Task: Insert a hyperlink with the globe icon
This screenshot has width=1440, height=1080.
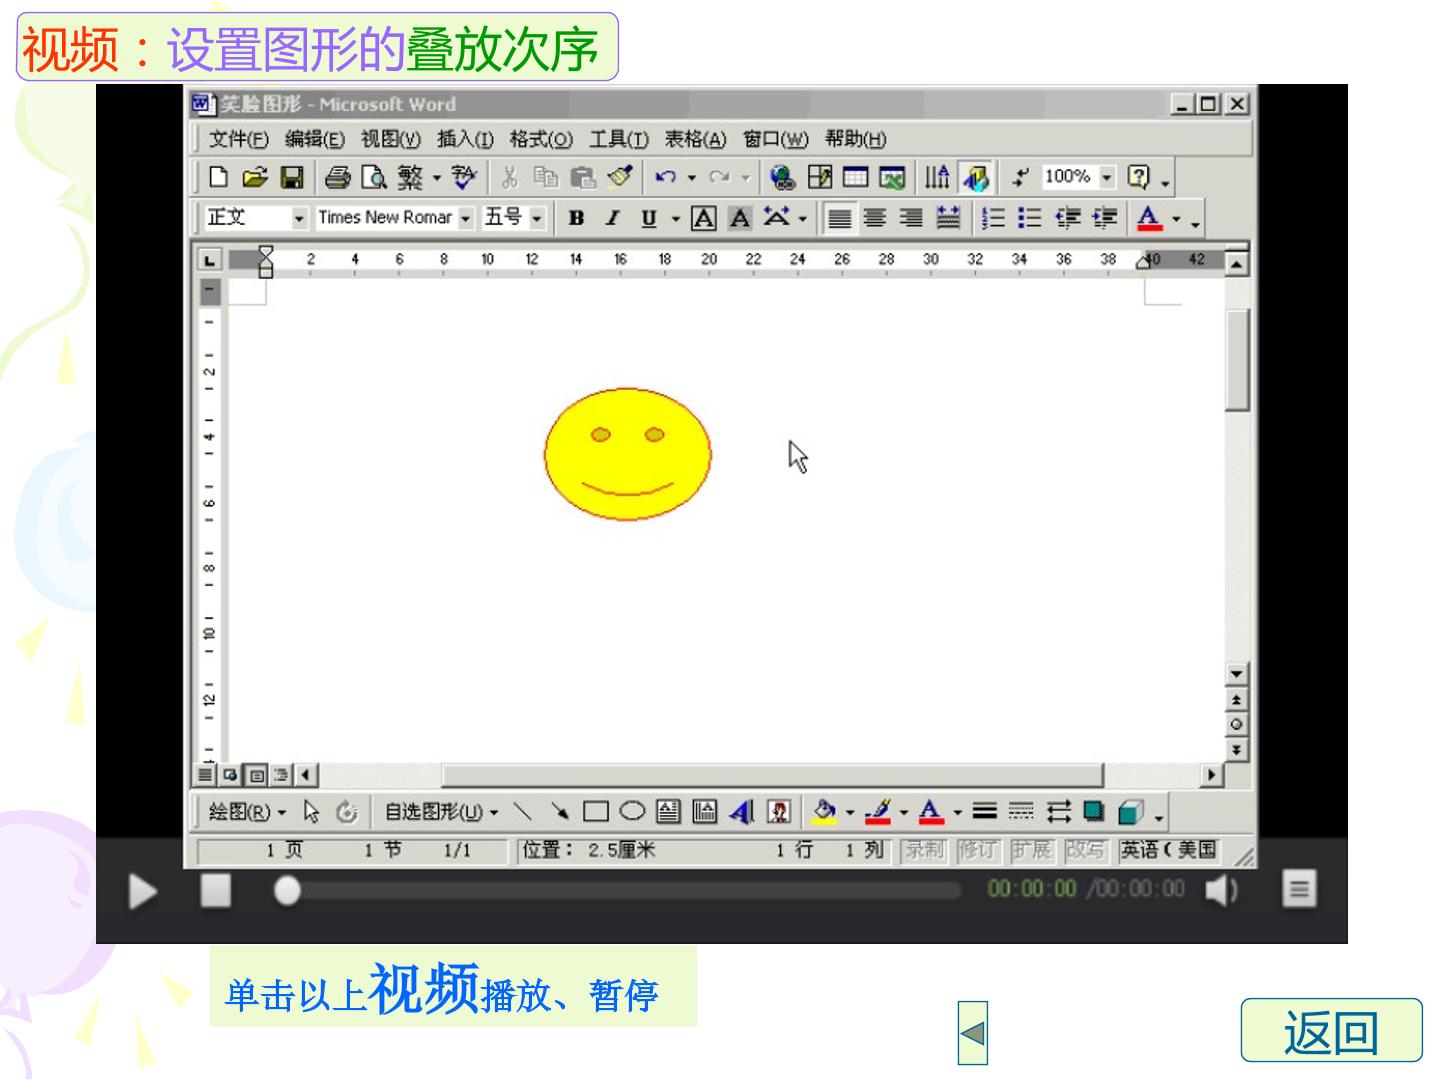Action: pos(783,178)
